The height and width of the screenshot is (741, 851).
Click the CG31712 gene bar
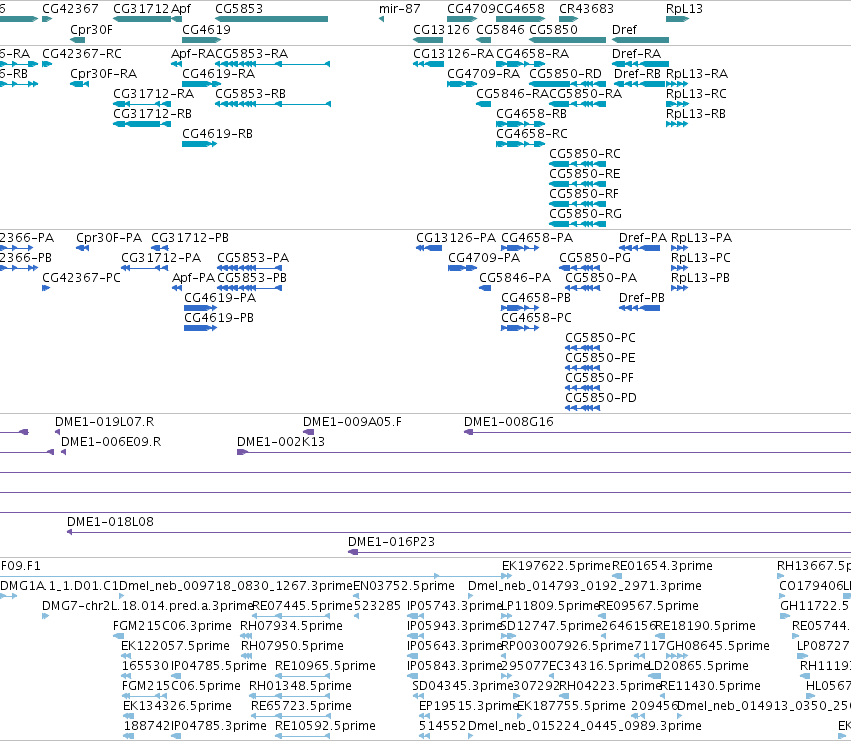point(142,19)
